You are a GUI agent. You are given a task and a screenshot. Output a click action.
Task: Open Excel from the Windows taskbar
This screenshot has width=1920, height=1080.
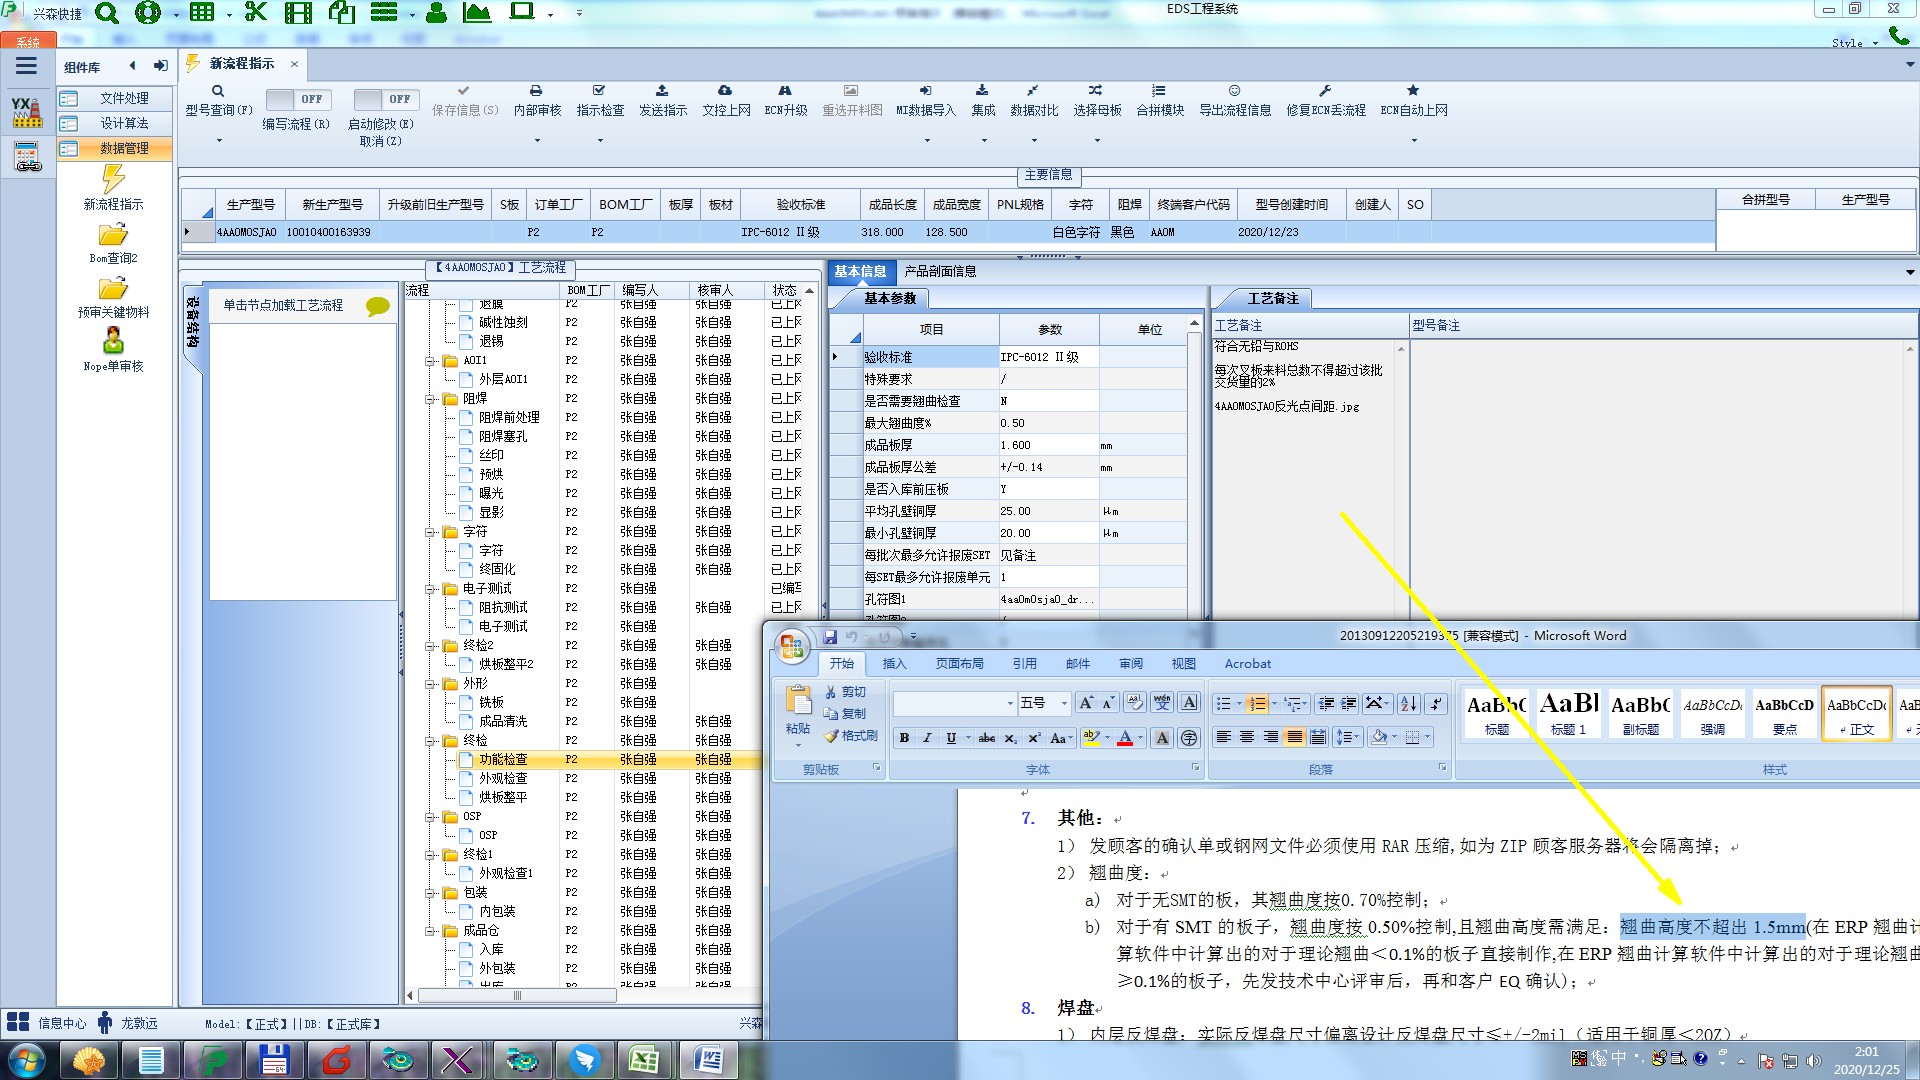tap(643, 1060)
